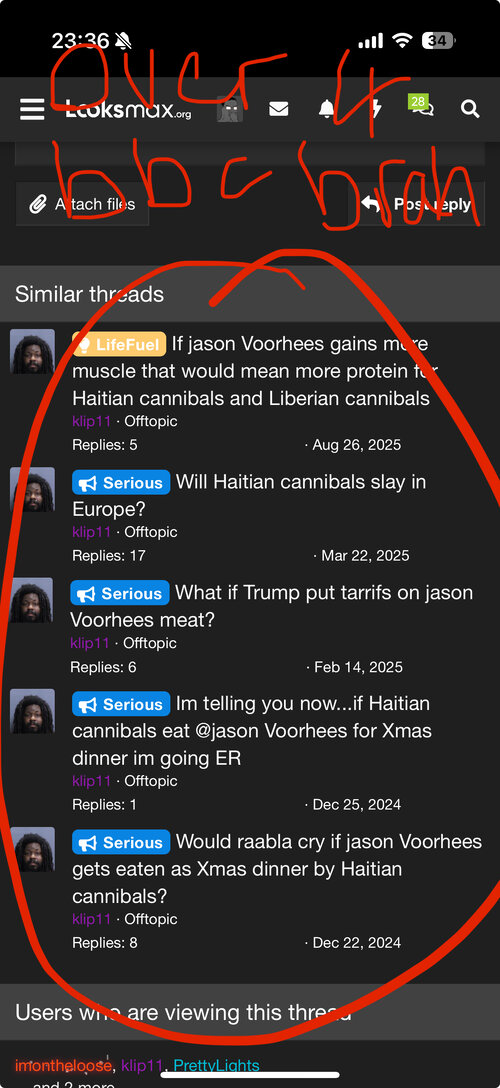Open PrettyLights user profile
Screen dimensions: 500x1088
point(216,1066)
